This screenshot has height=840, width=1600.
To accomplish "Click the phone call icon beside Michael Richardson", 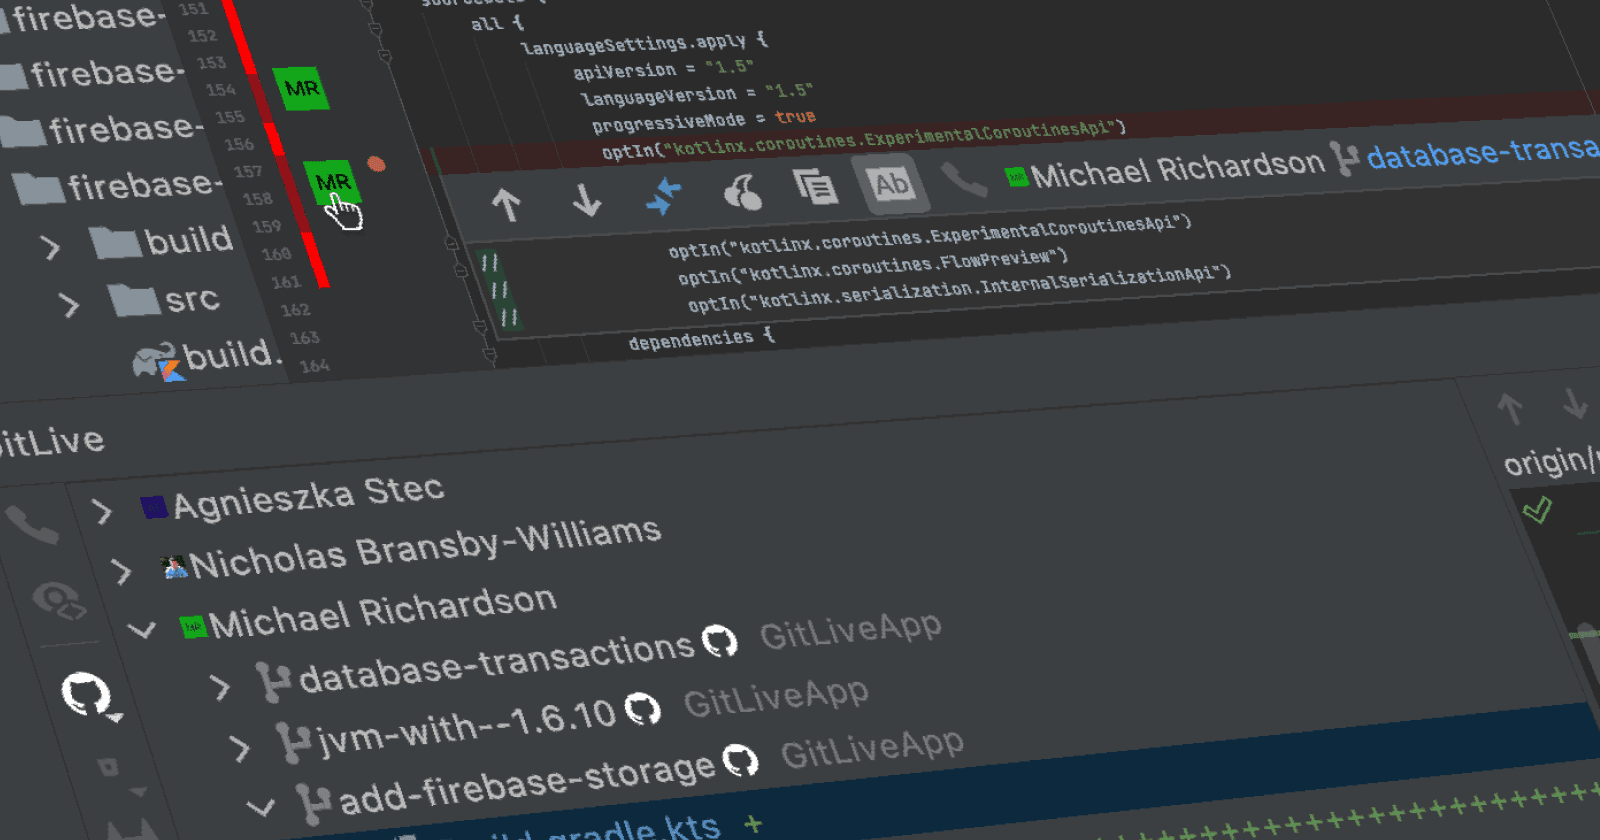I will tap(964, 180).
